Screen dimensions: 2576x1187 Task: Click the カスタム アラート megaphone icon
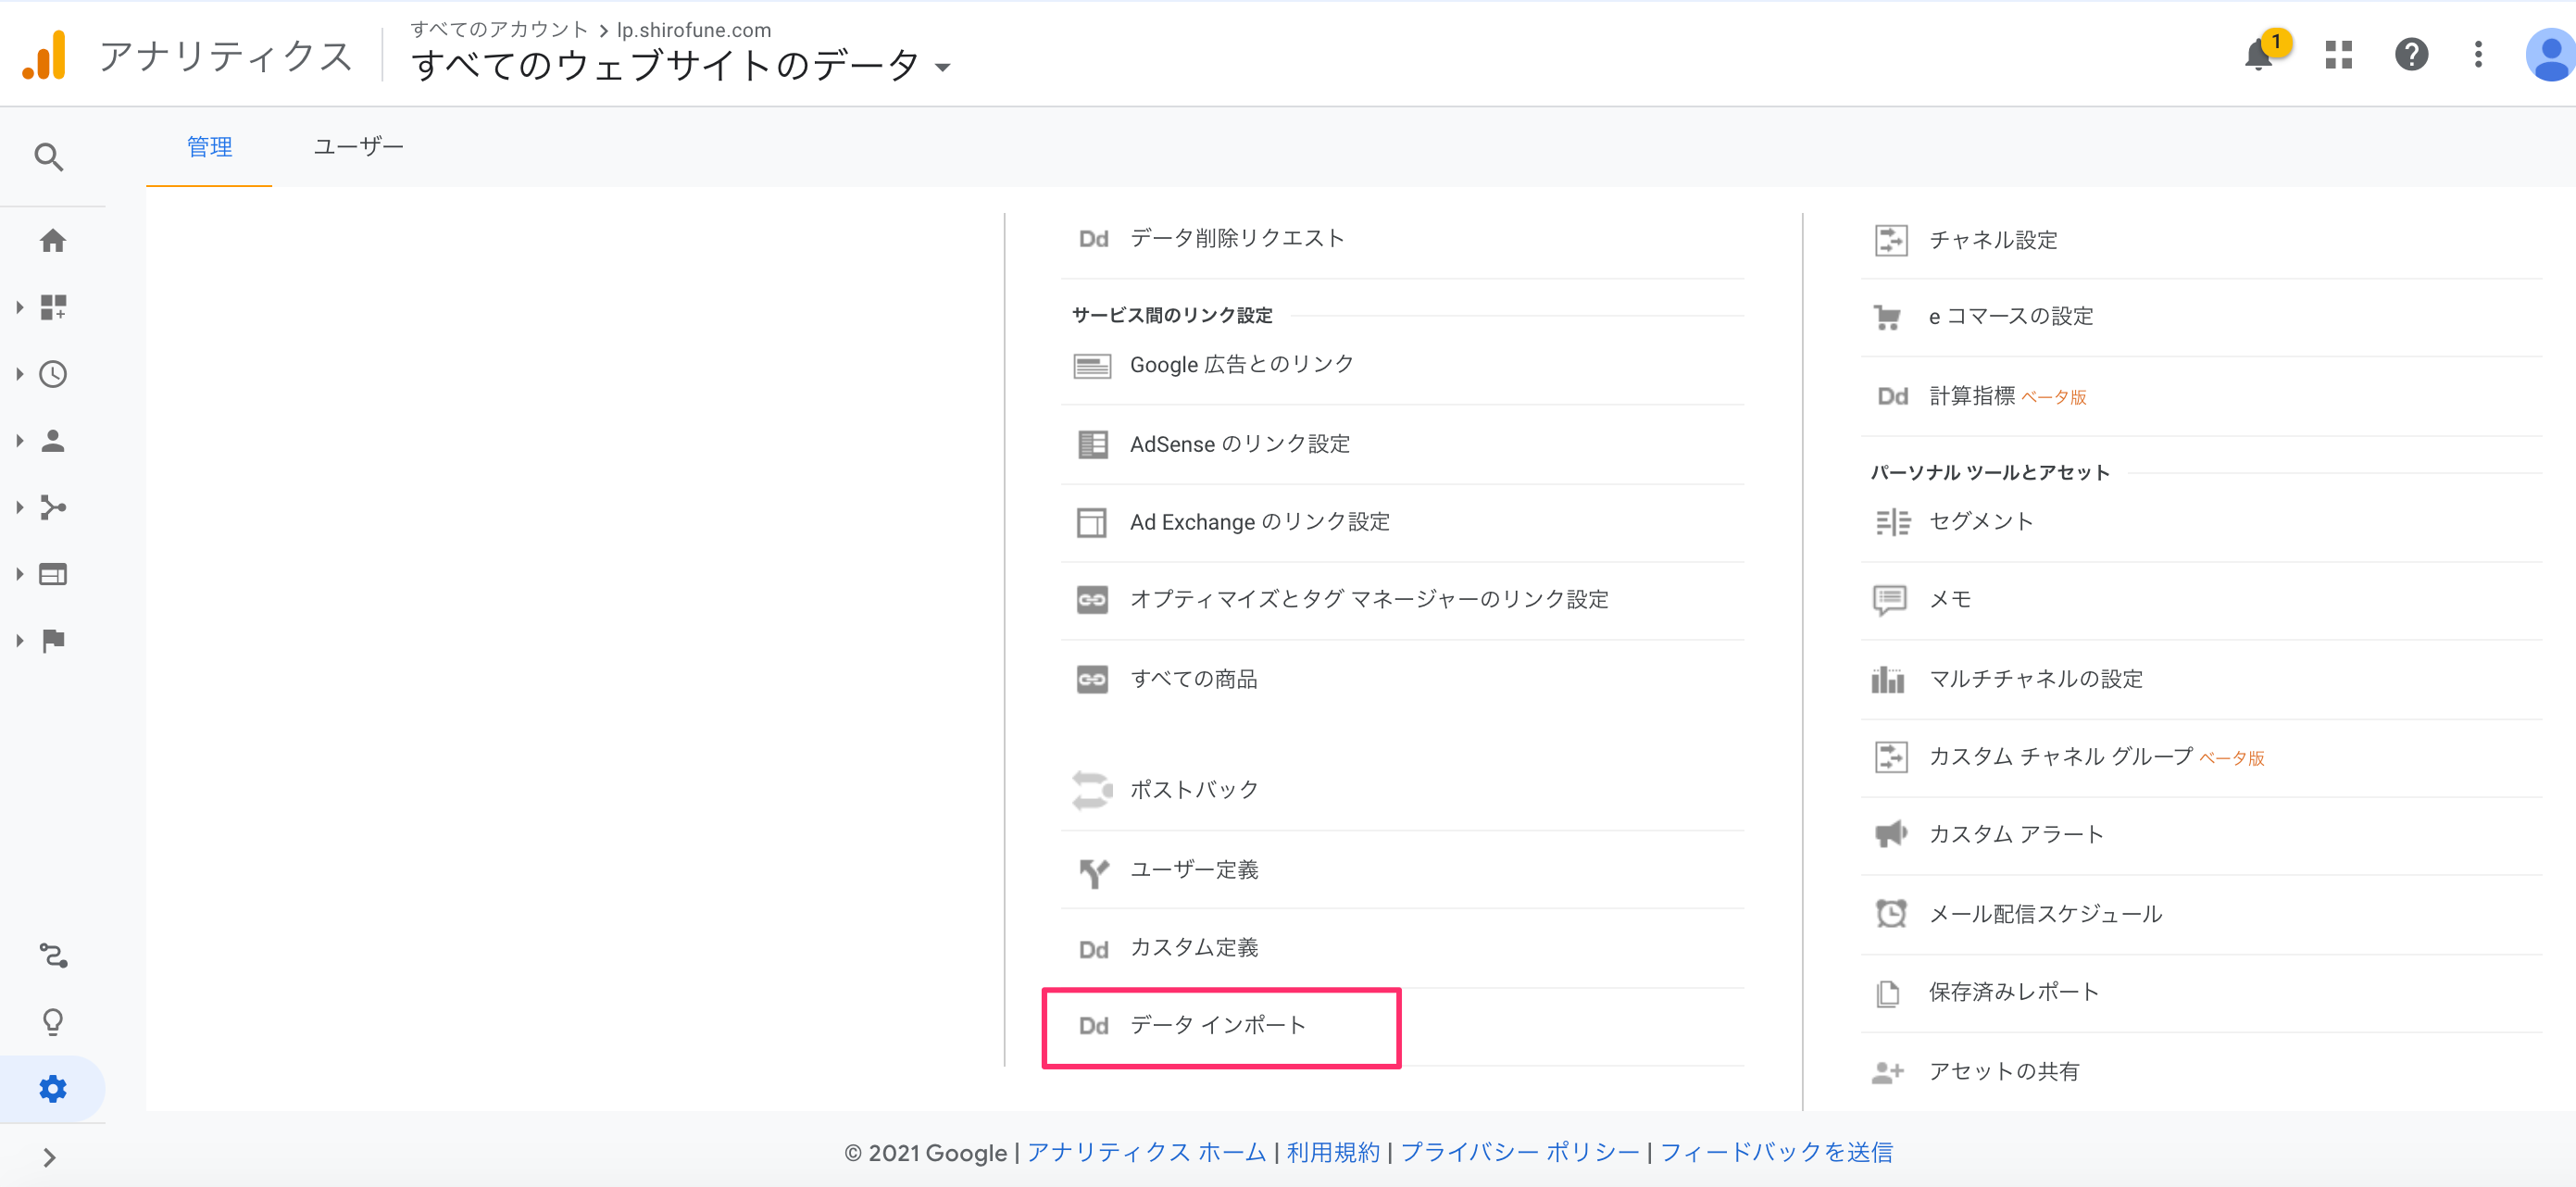pos(1891,834)
